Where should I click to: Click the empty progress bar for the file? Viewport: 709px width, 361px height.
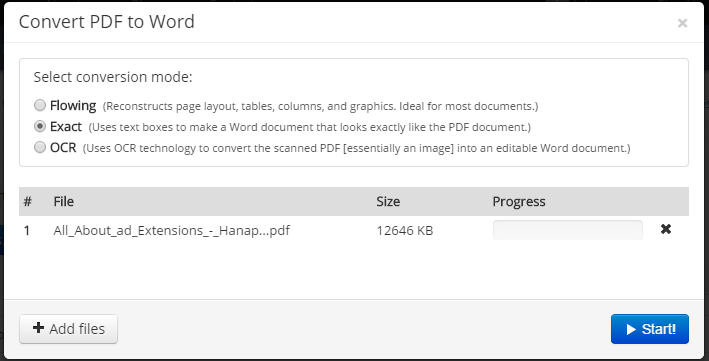coord(567,230)
